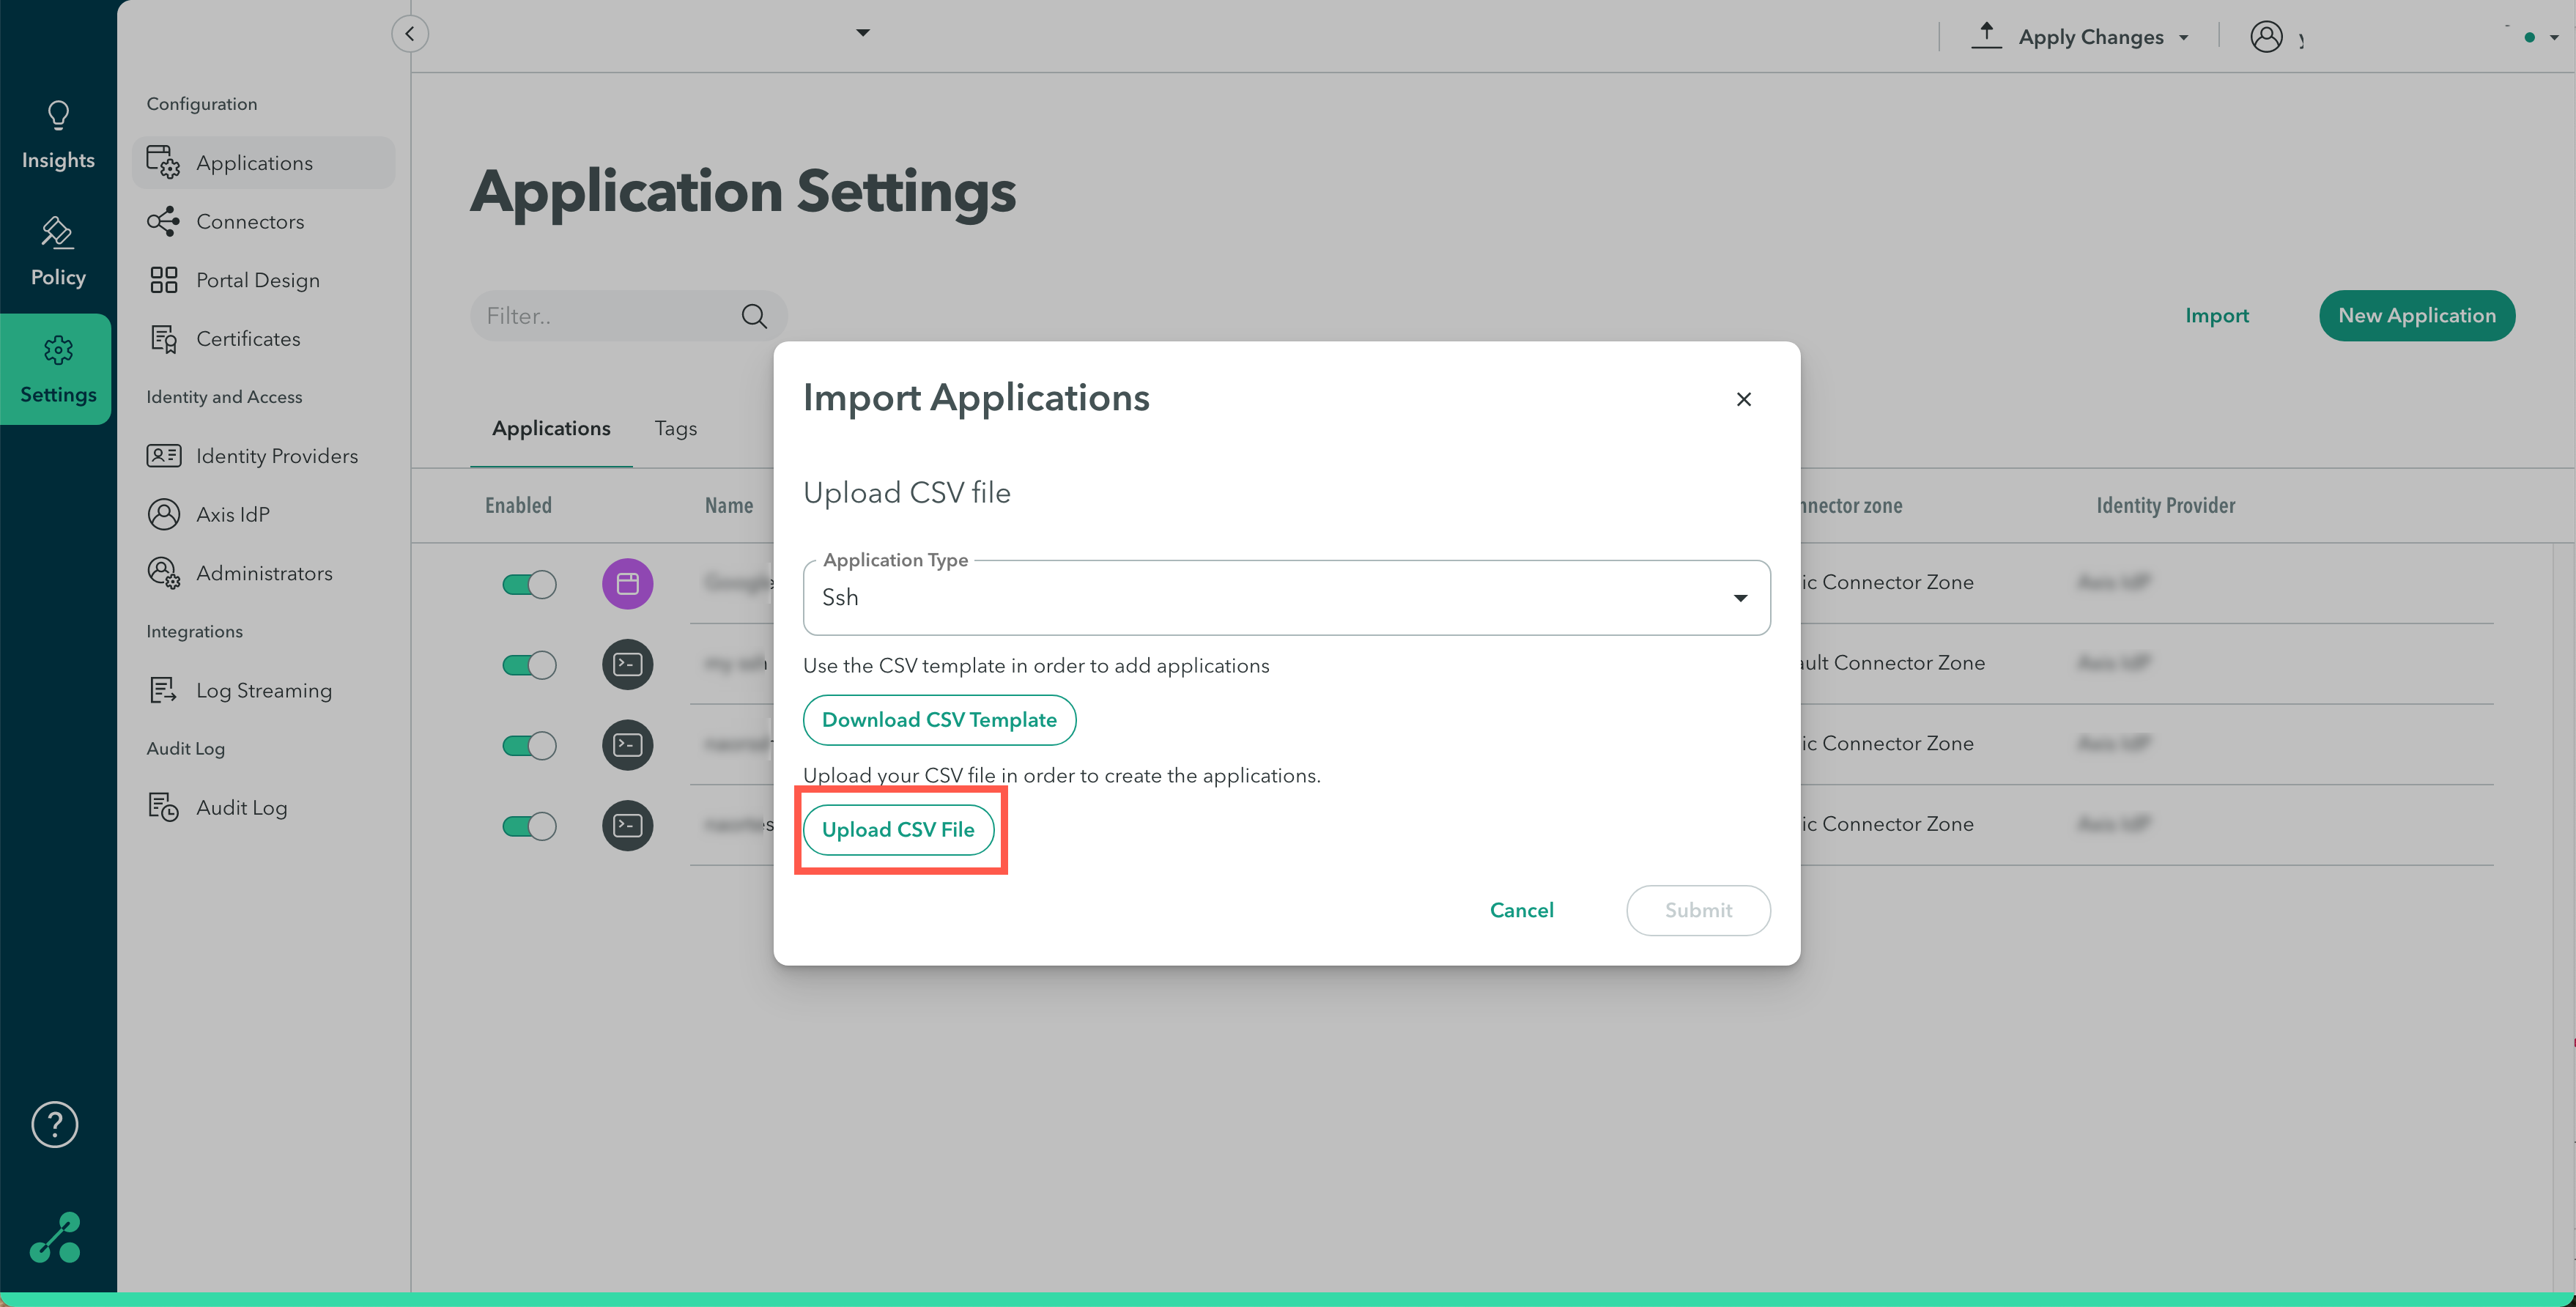The image size is (2576, 1307).
Task: Click the Connectors share icon
Action: pos(163,221)
